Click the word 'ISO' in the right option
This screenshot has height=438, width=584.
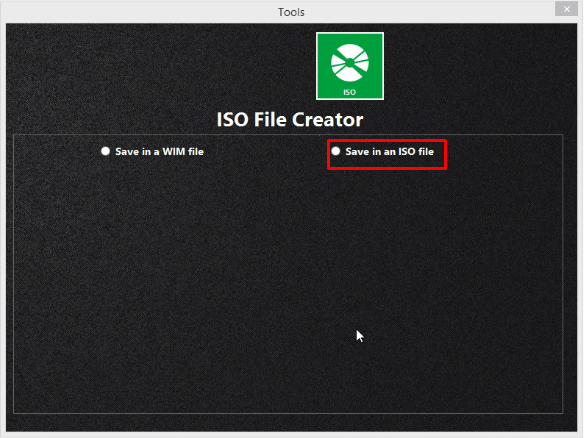click(407, 152)
